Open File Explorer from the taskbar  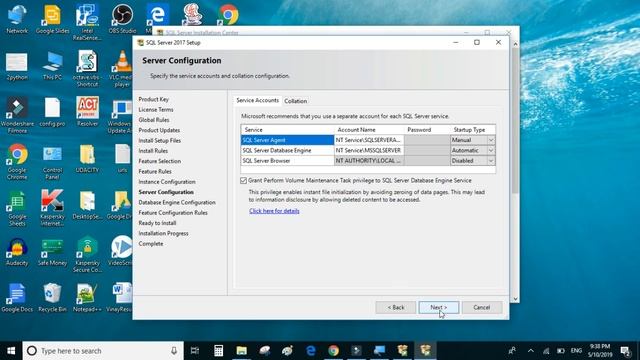point(242,351)
